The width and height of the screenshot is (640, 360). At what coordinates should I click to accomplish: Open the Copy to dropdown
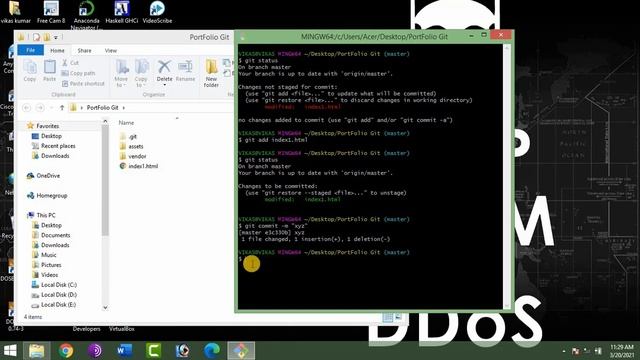tap(141, 73)
